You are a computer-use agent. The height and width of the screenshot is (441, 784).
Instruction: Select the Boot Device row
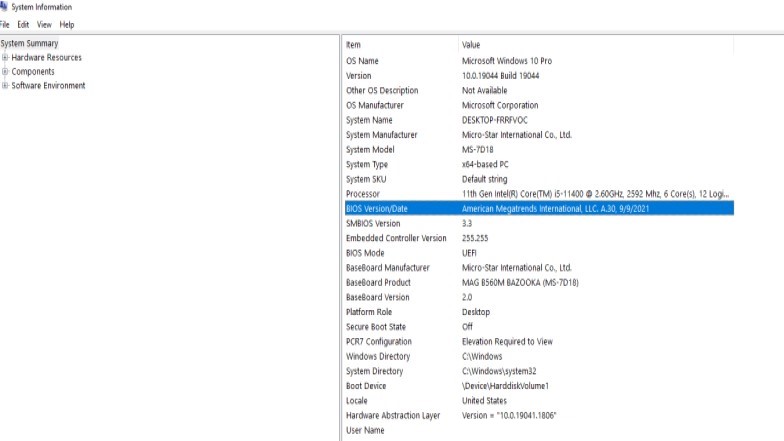click(x=540, y=386)
